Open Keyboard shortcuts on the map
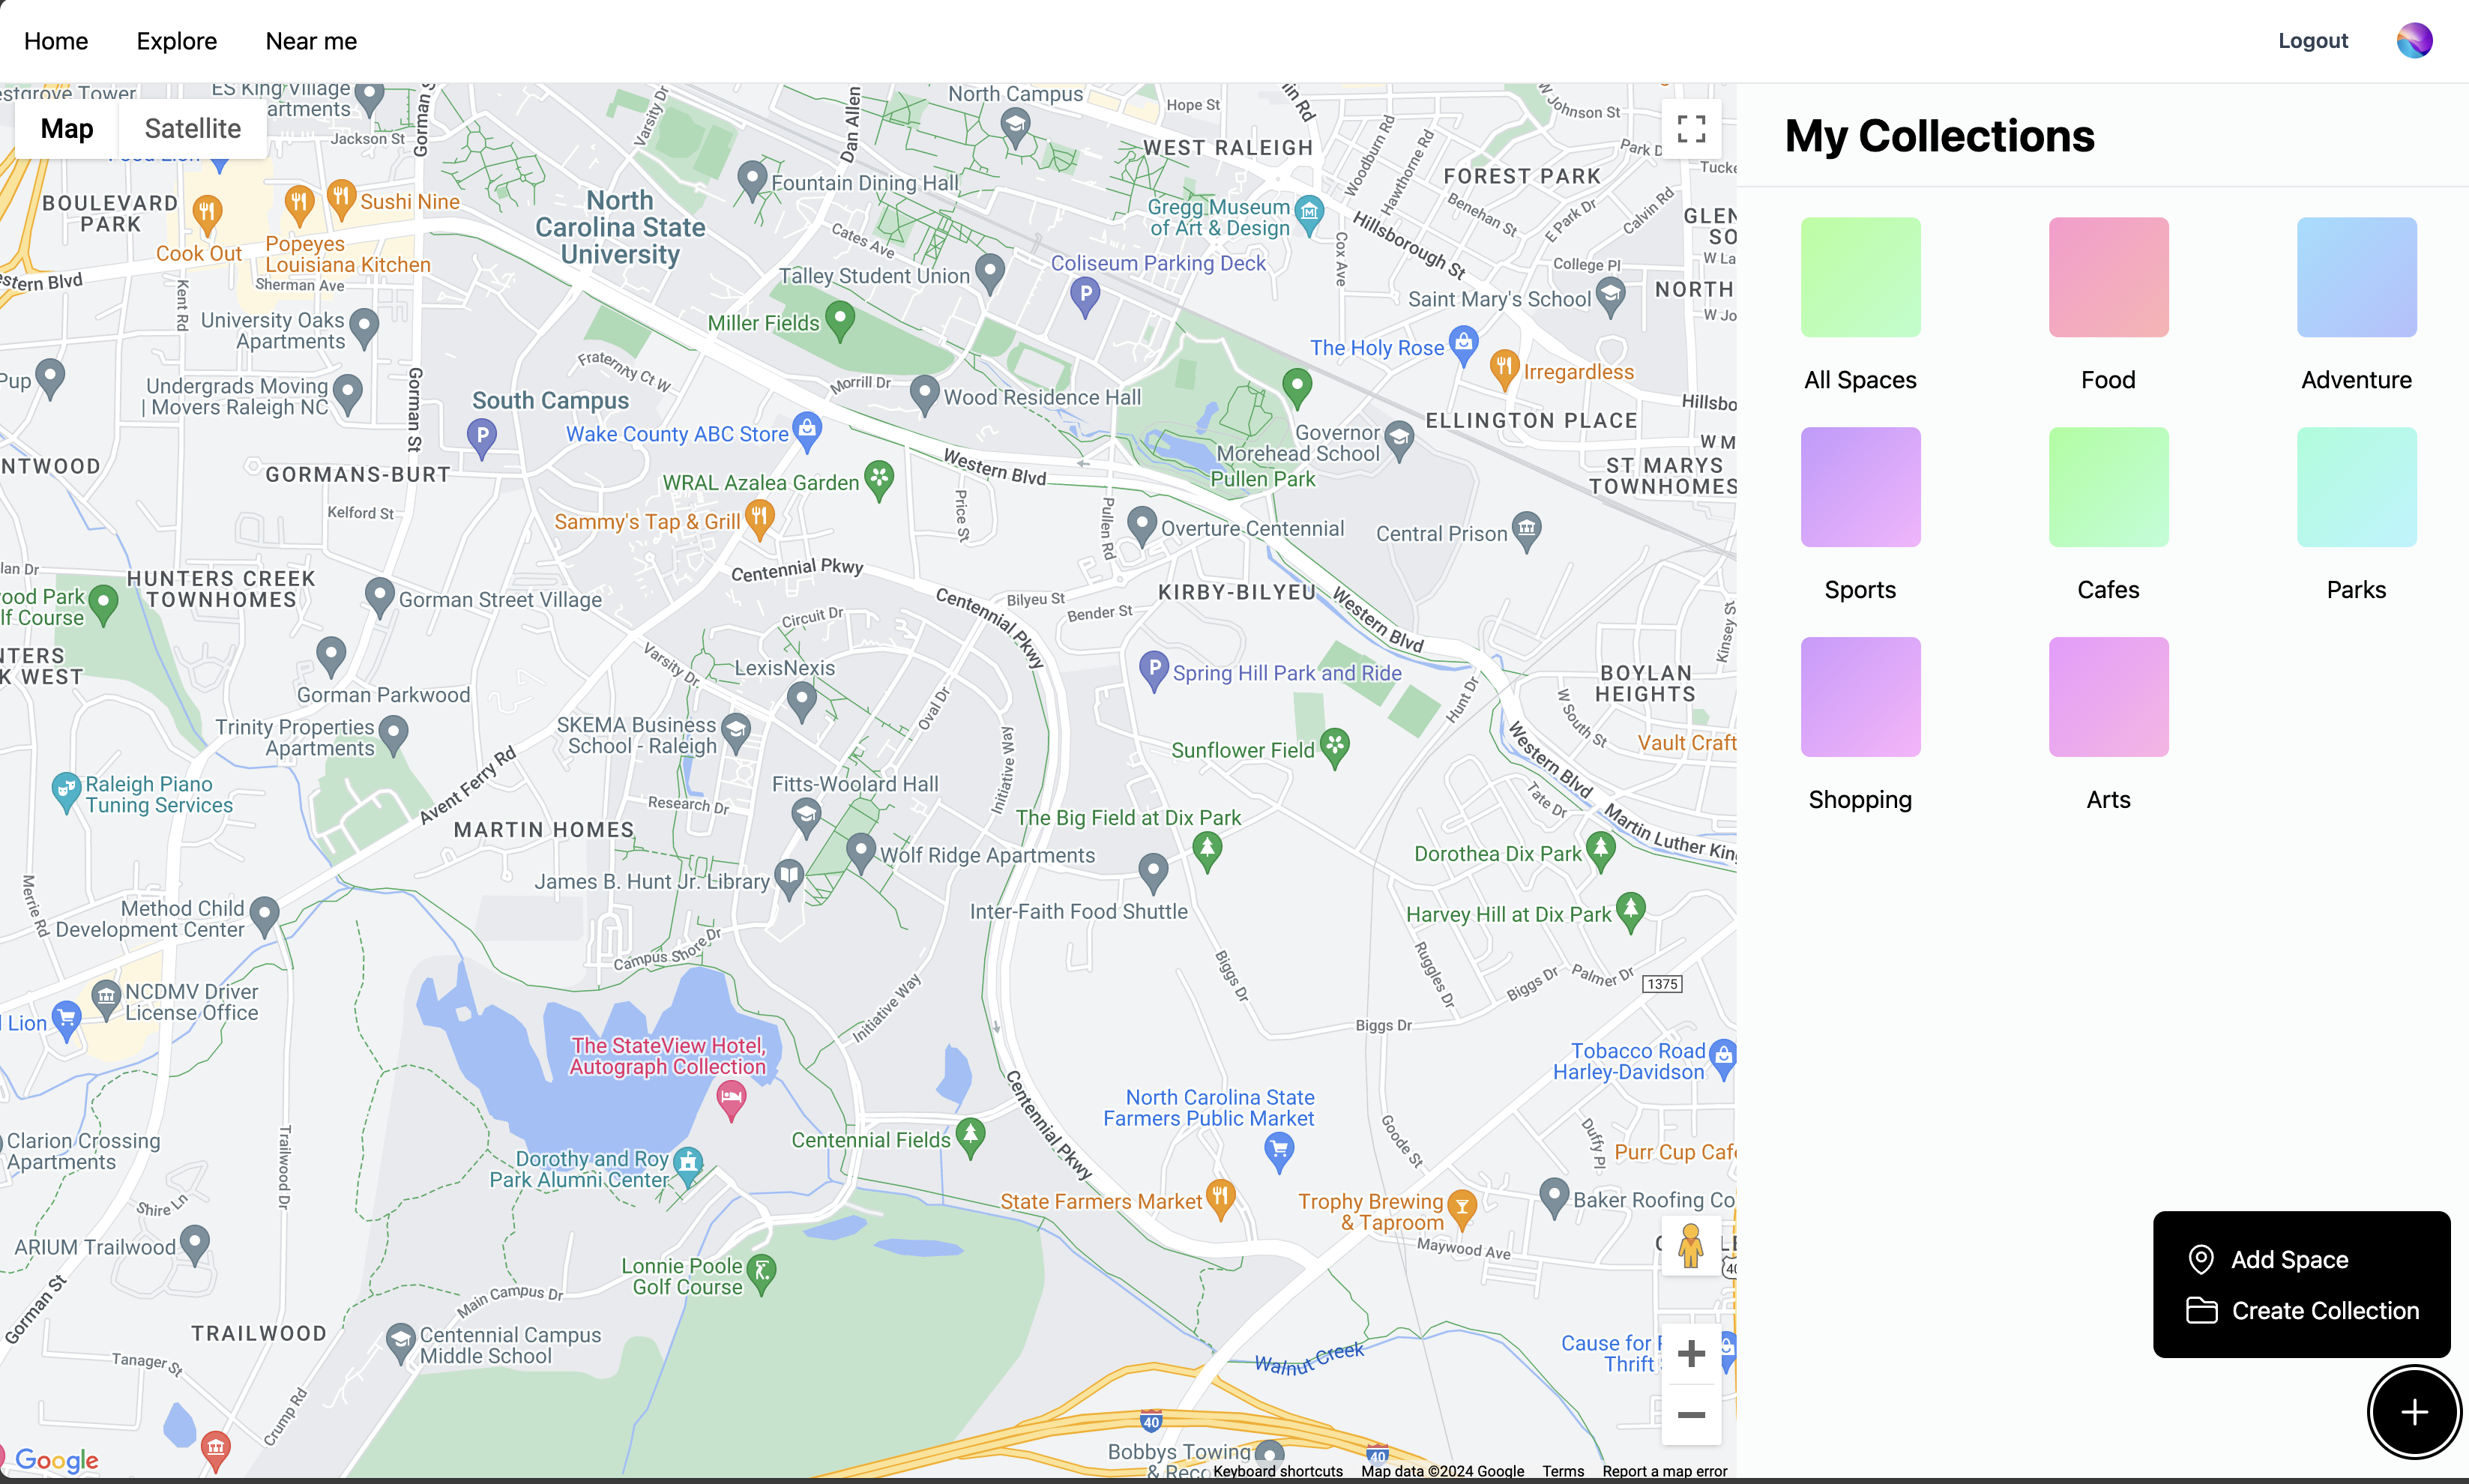 point(1277,1471)
